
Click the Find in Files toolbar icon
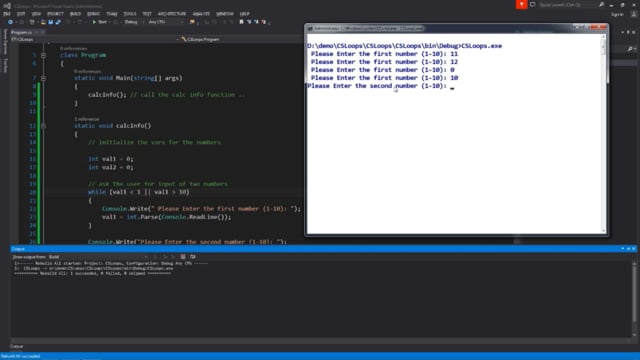(x=192, y=22)
